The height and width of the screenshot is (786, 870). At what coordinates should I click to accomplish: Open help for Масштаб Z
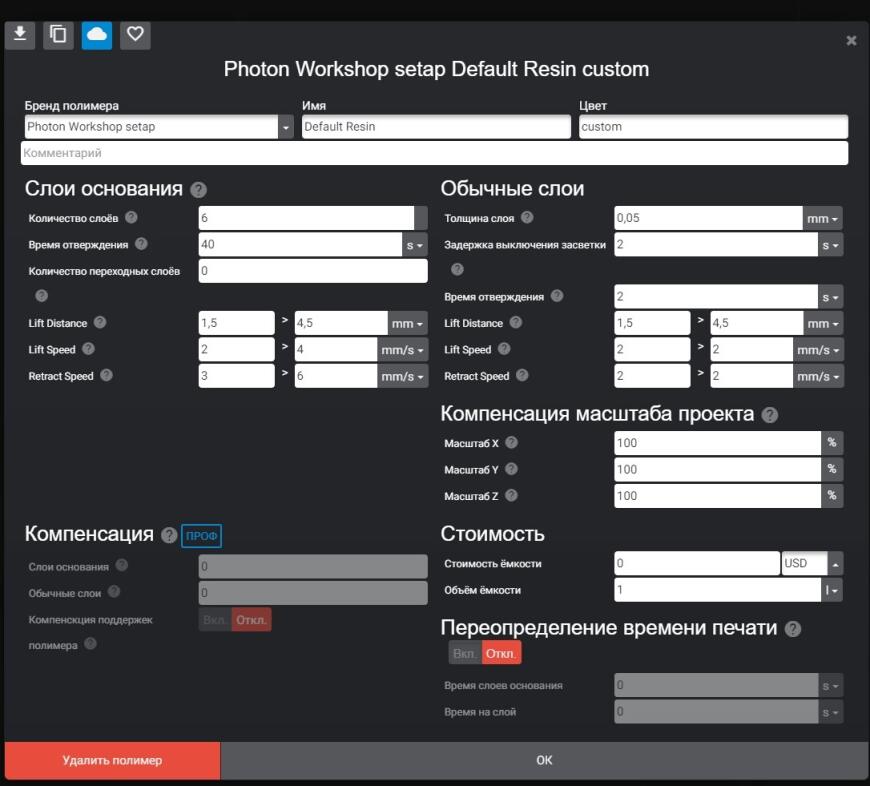(512, 495)
